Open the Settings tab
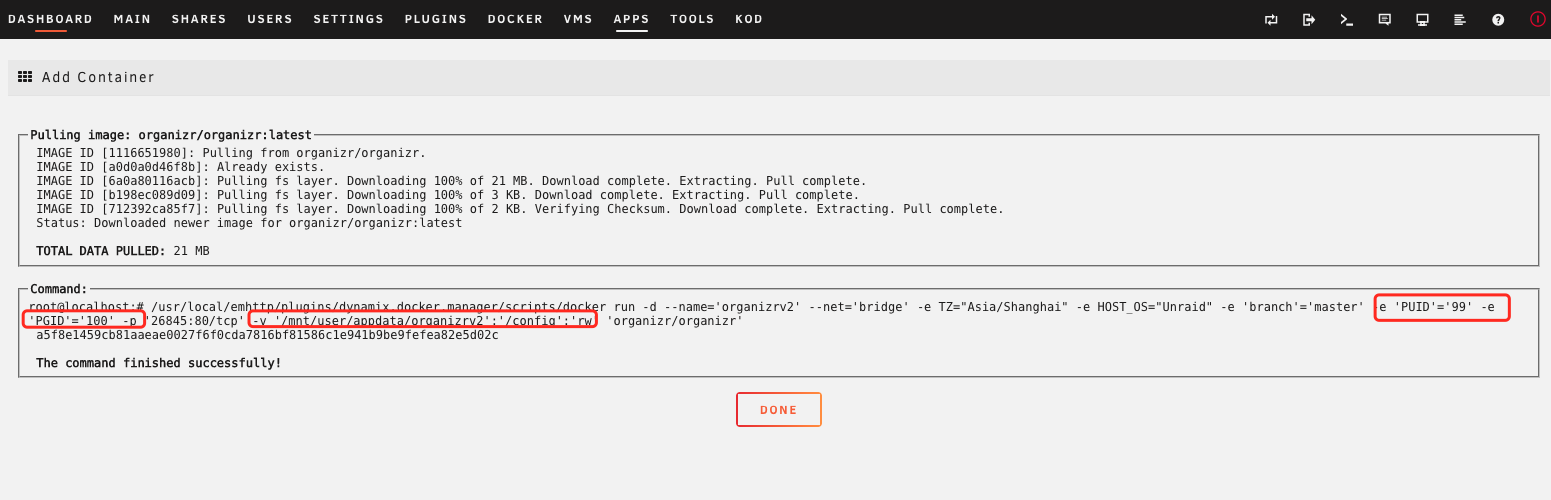The image size is (1551, 500). [x=349, y=19]
